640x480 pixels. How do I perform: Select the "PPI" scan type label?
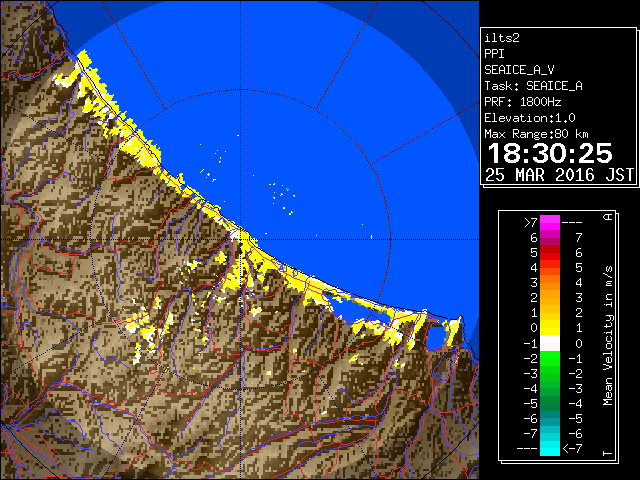tap(494, 54)
